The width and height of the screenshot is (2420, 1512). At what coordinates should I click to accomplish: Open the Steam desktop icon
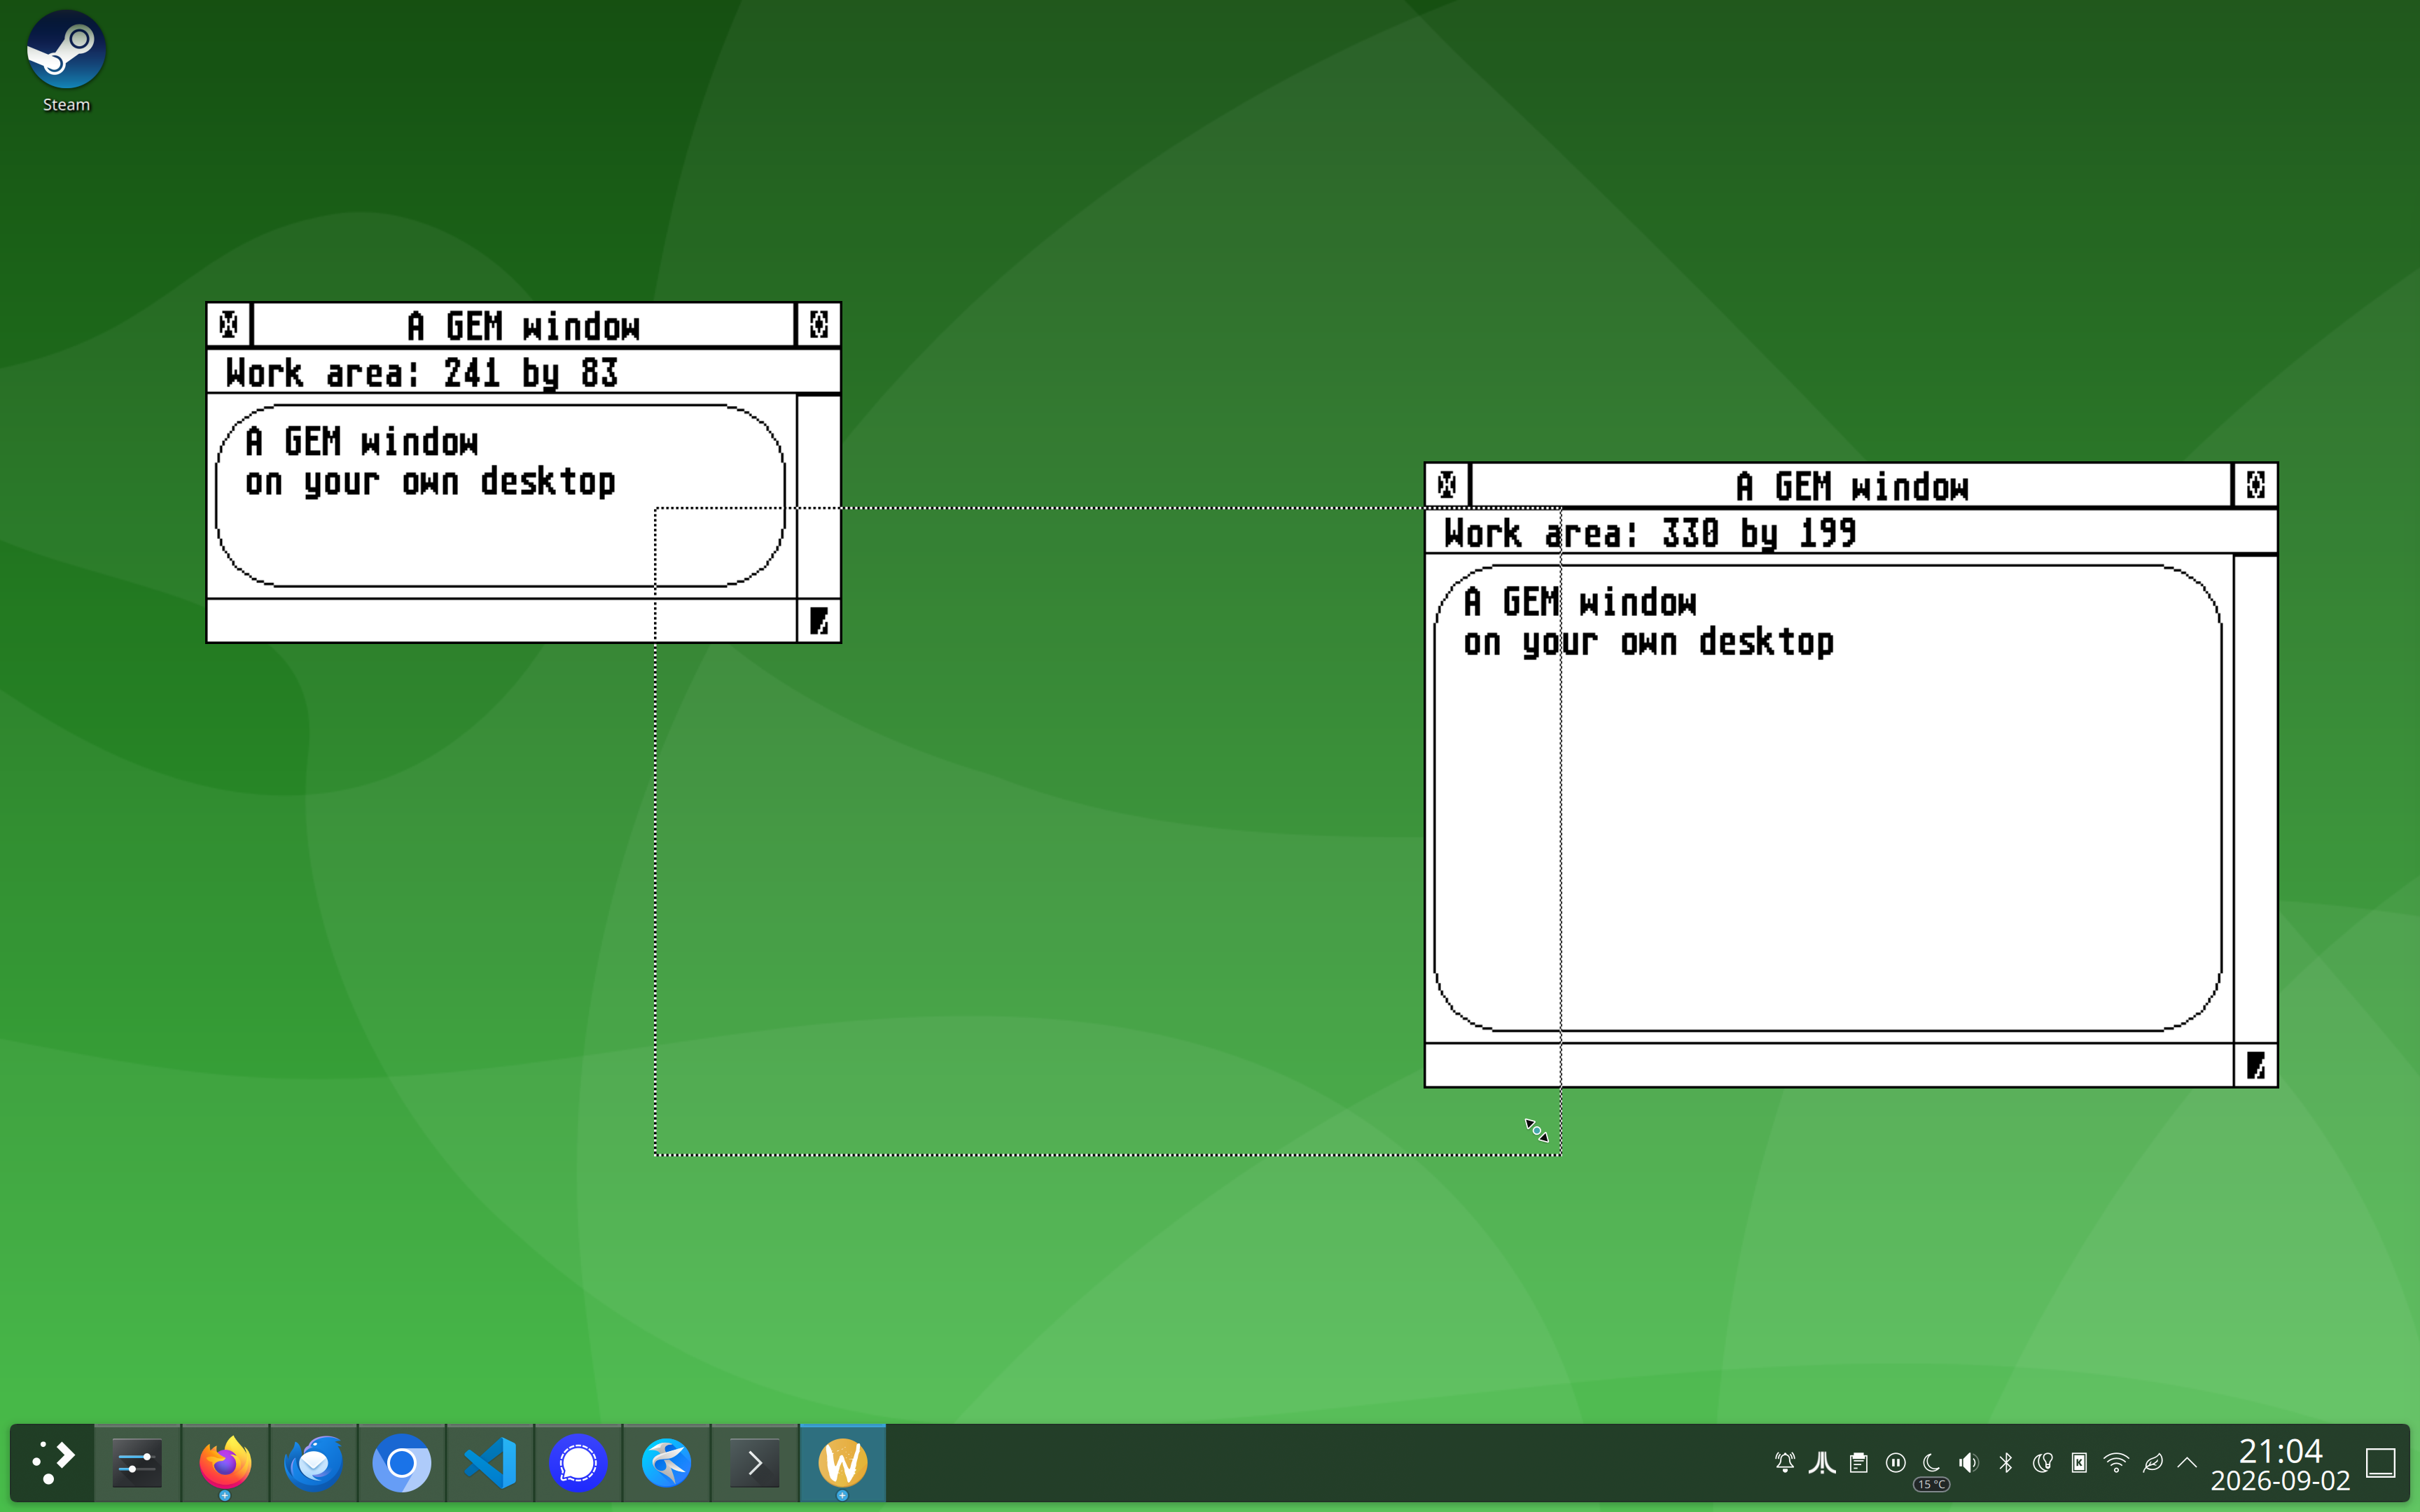(x=66, y=62)
